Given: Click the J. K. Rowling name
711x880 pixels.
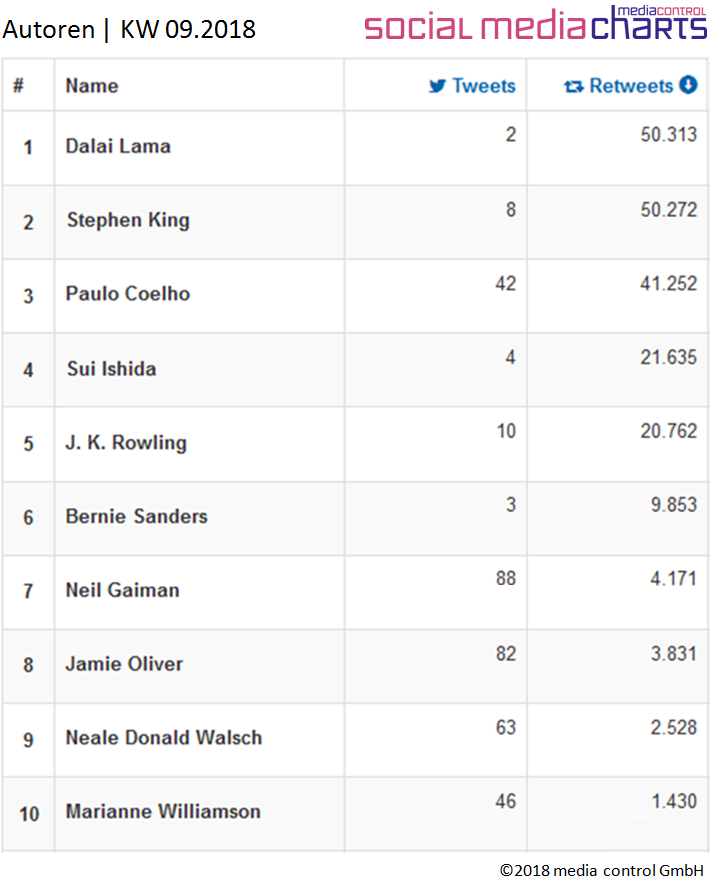Looking at the screenshot, I should coord(126,443).
